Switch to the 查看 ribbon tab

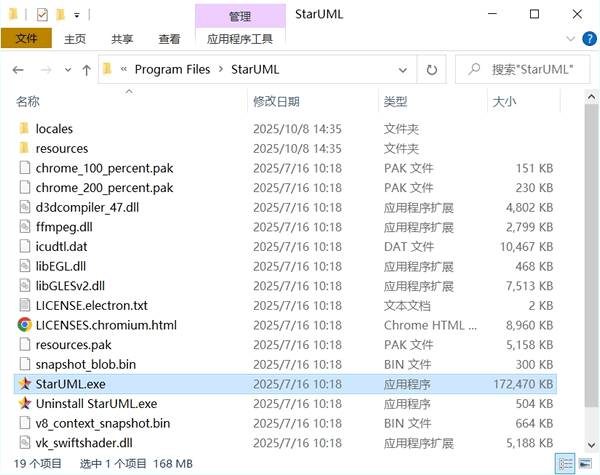pyautogui.click(x=169, y=39)
